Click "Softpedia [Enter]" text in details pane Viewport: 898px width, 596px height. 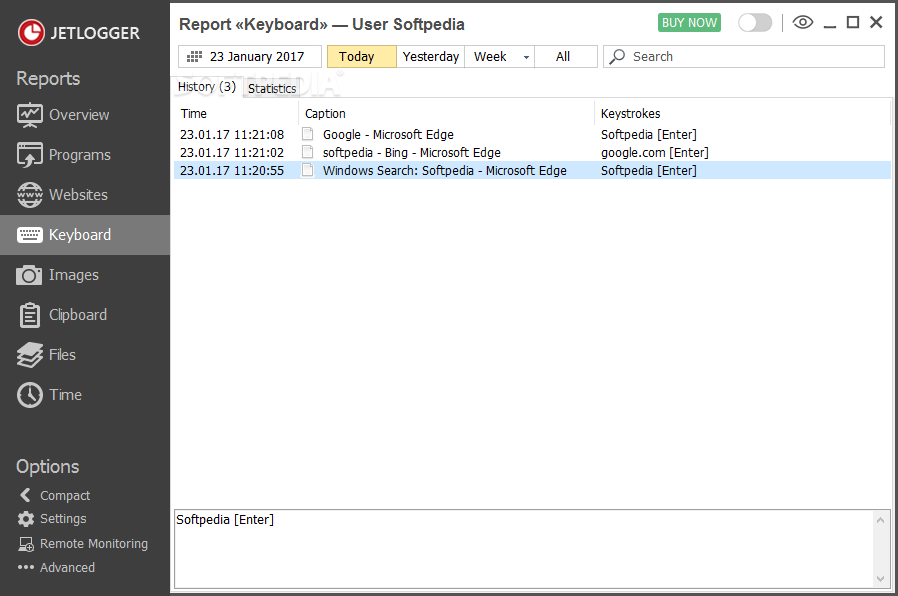pos(225,519)
